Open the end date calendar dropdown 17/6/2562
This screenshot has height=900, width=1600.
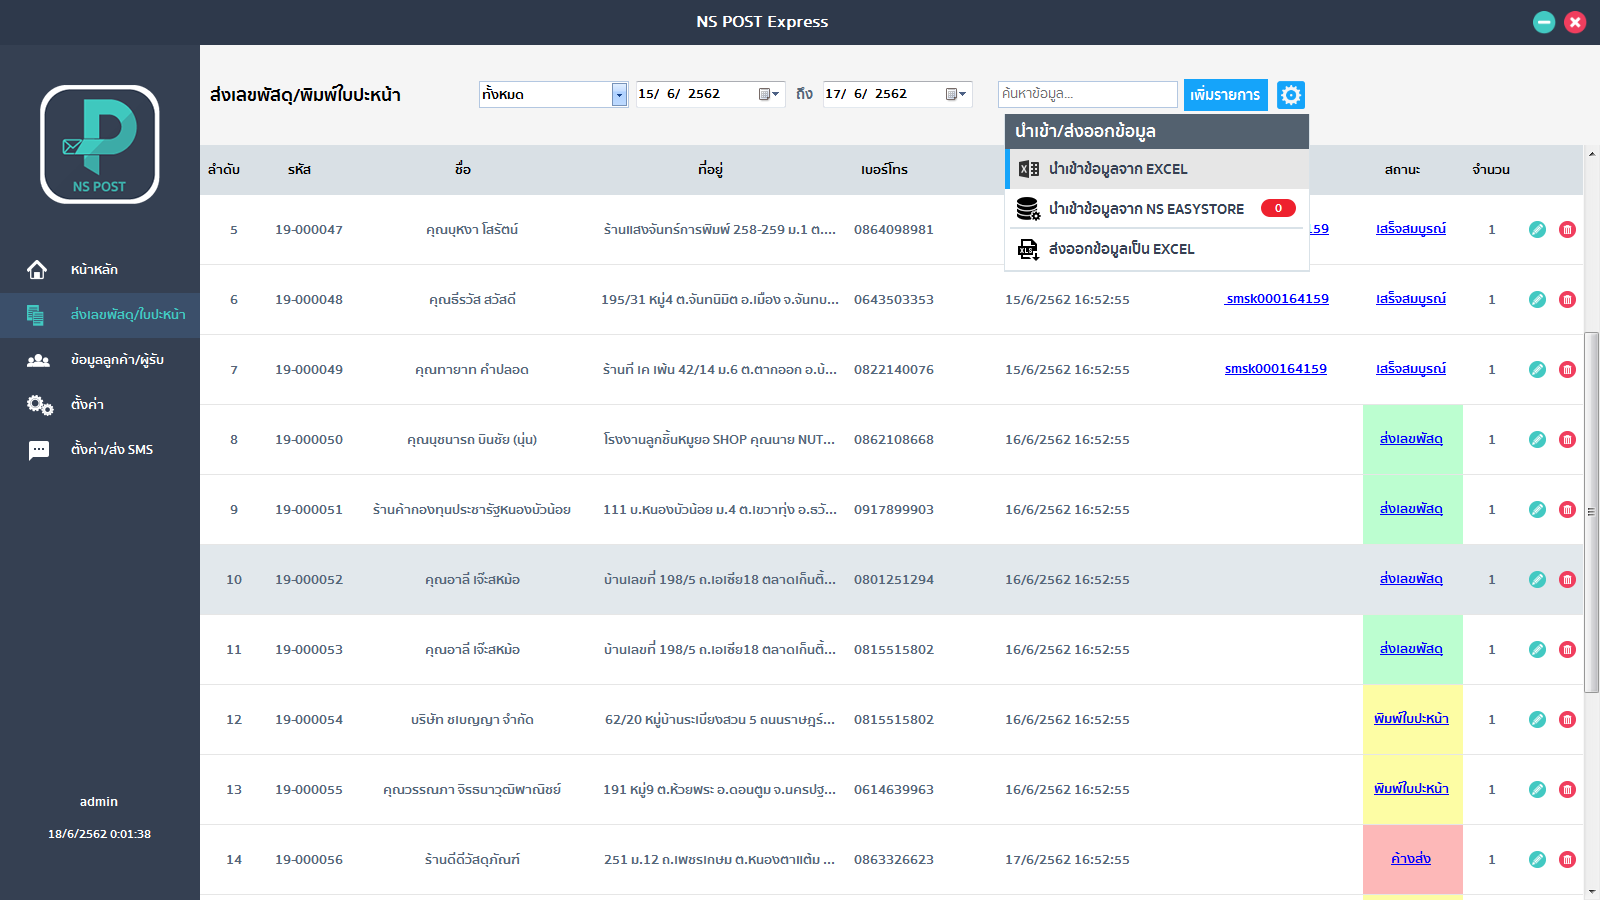(956, 94)
